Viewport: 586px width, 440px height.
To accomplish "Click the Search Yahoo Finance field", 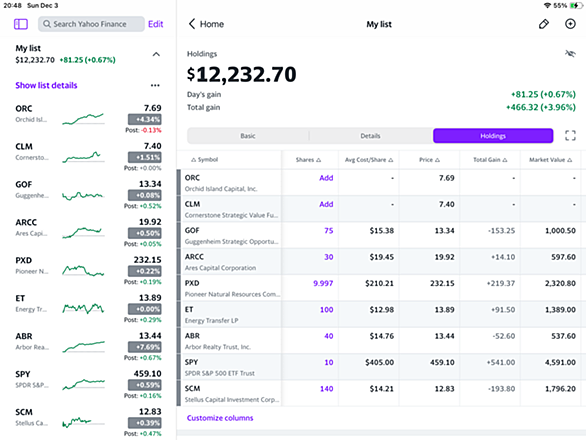I will pyautogui.click(x=91, y=24).
